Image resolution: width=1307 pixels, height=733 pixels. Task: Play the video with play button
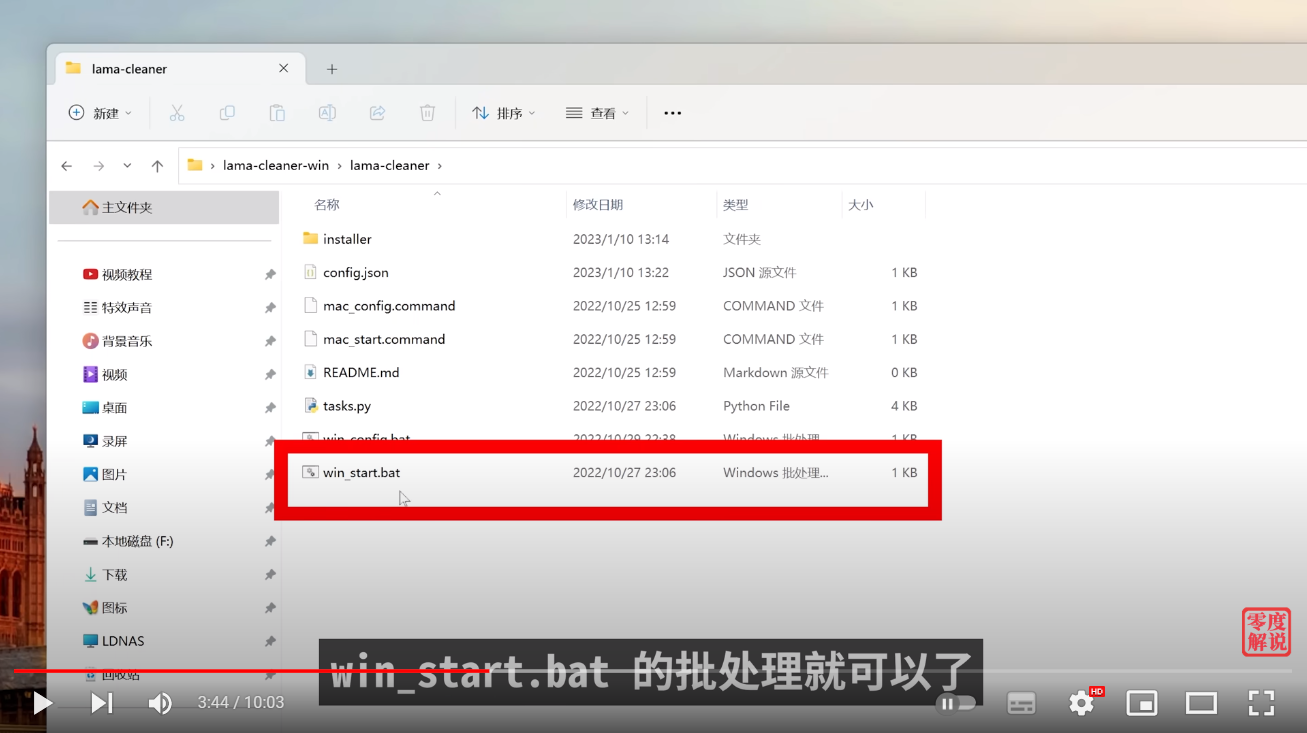point(42,703)
